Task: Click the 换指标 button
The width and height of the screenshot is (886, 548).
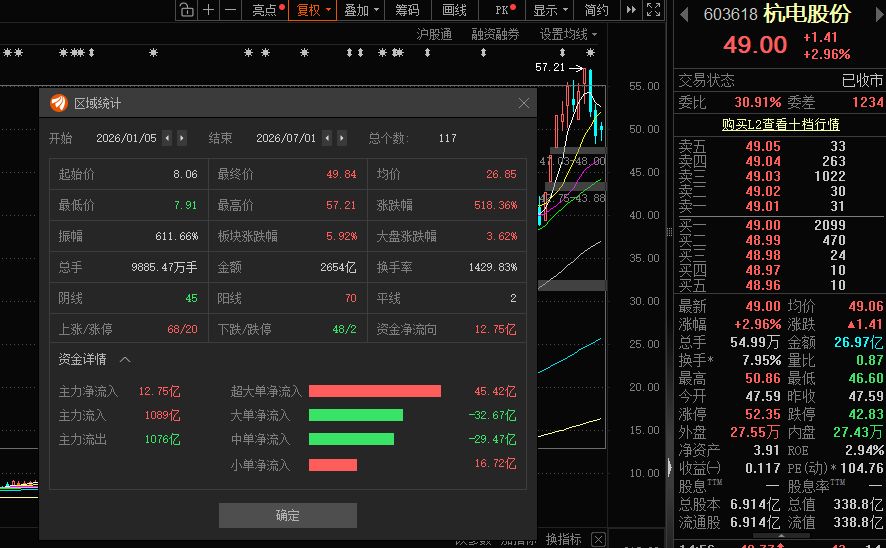Action: (x=563, y=539)
